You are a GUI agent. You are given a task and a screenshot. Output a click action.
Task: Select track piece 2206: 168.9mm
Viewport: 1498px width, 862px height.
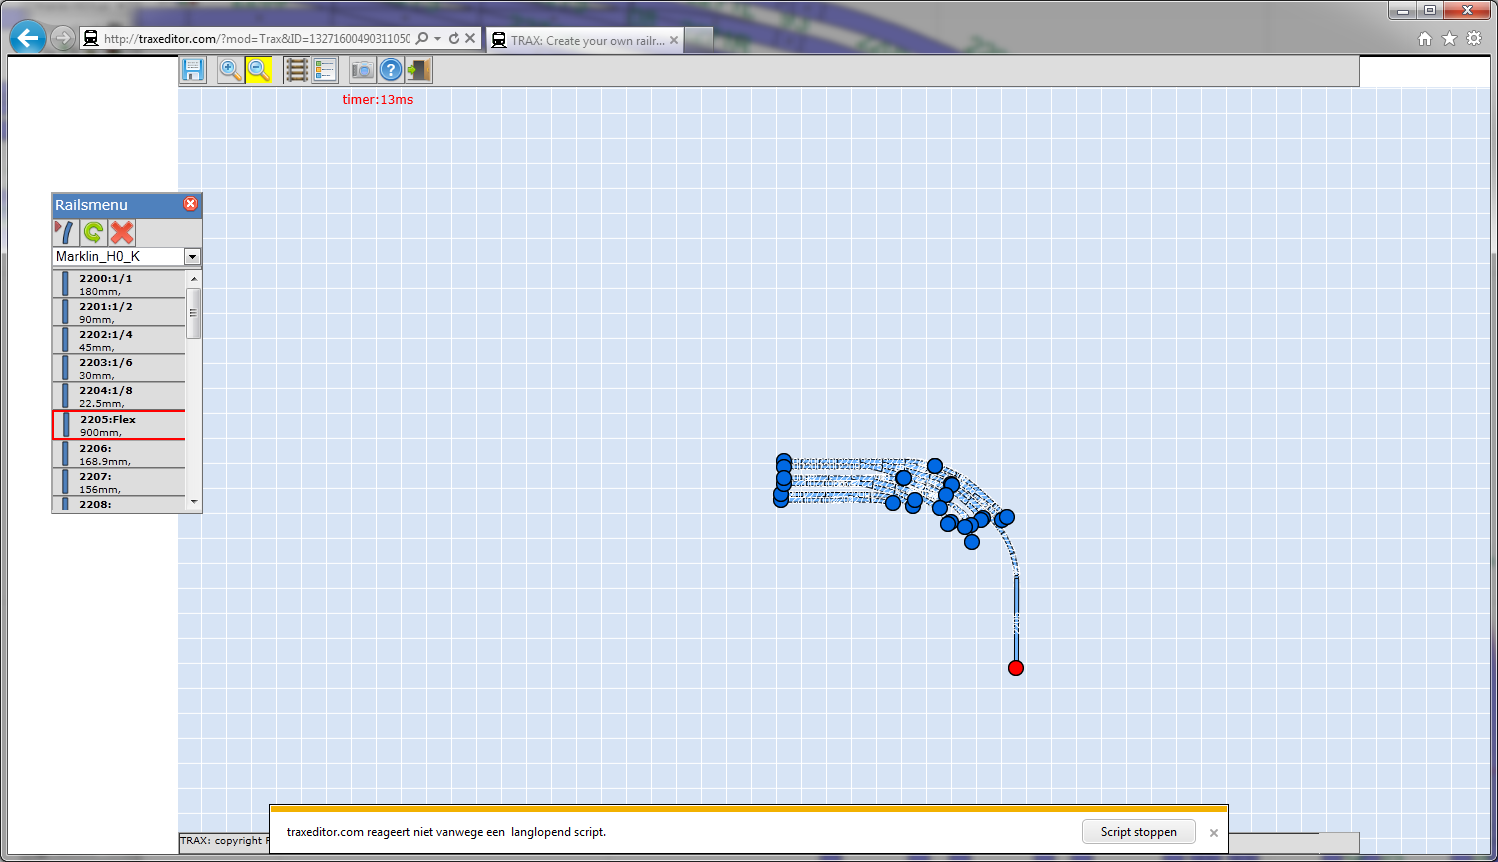pos(119,454)
